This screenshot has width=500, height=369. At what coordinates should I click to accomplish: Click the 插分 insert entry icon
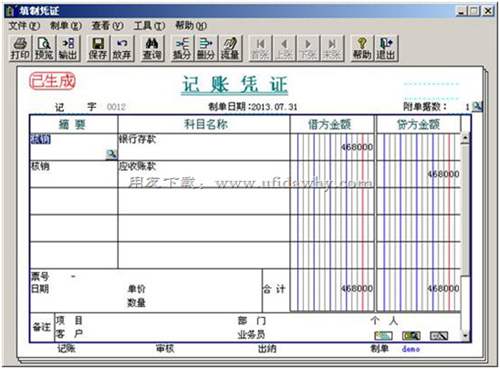pyautogui.click(x=182, y=49)
